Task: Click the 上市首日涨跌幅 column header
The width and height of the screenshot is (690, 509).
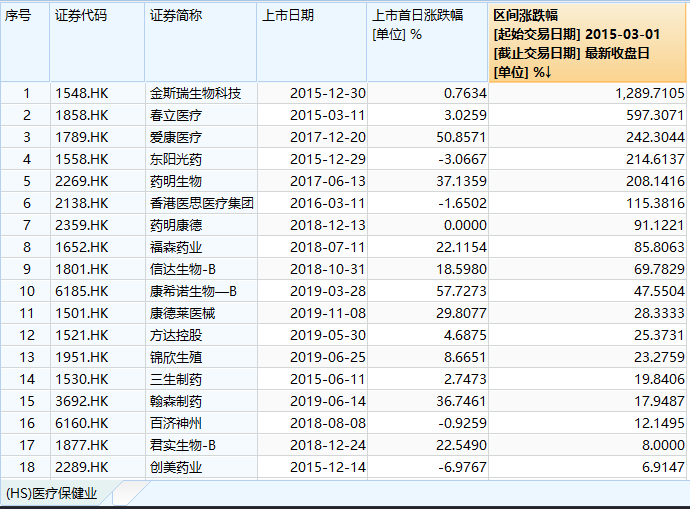Action: pos(427,43)
